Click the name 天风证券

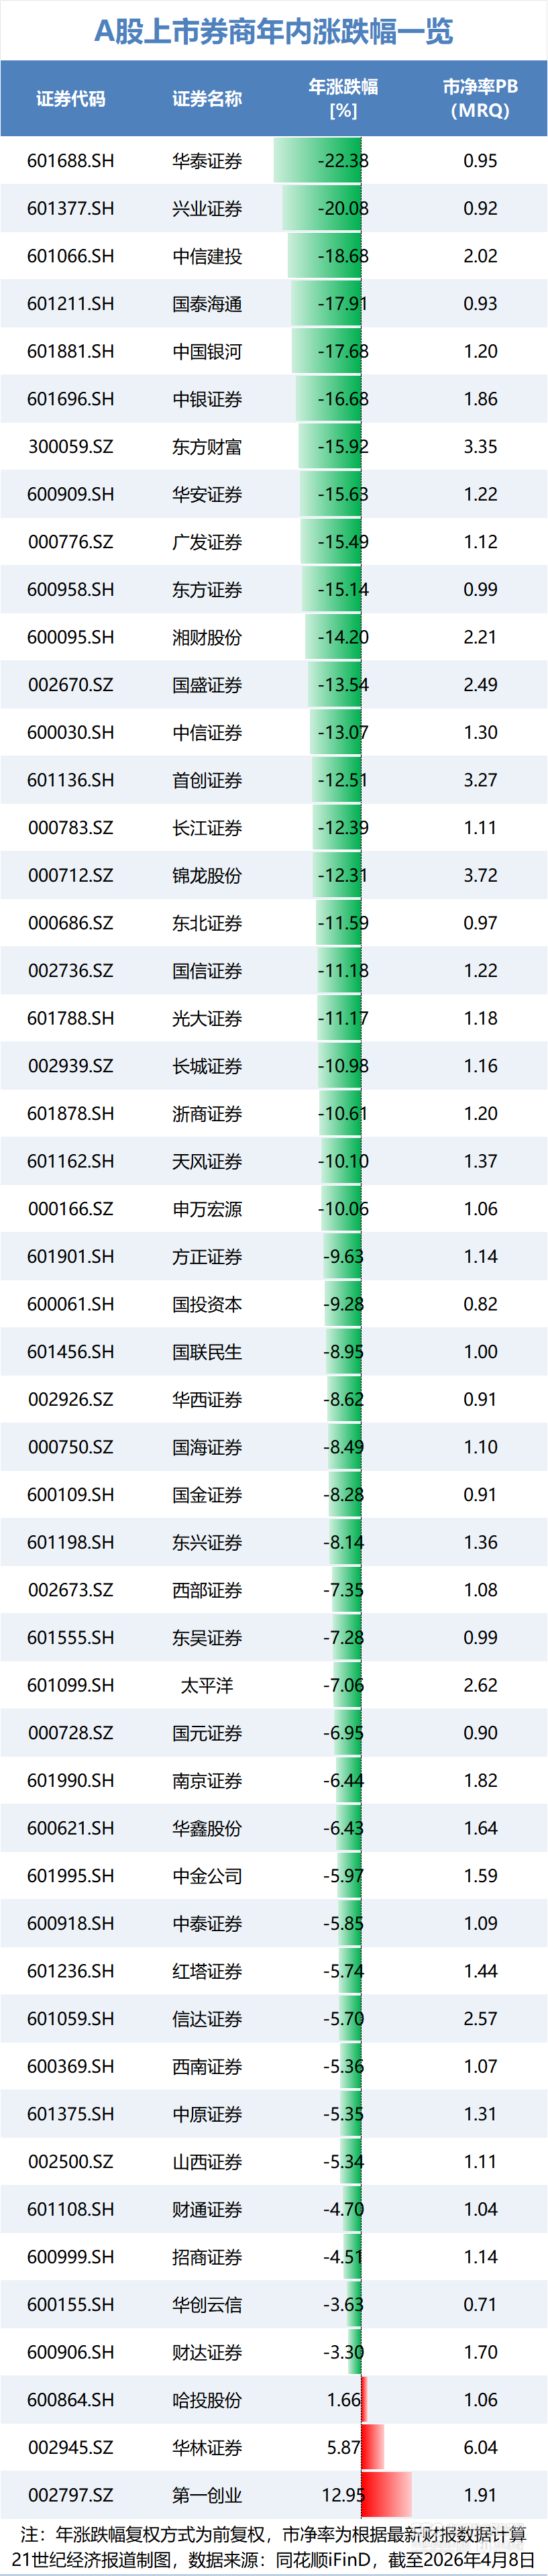[207, 1162]
